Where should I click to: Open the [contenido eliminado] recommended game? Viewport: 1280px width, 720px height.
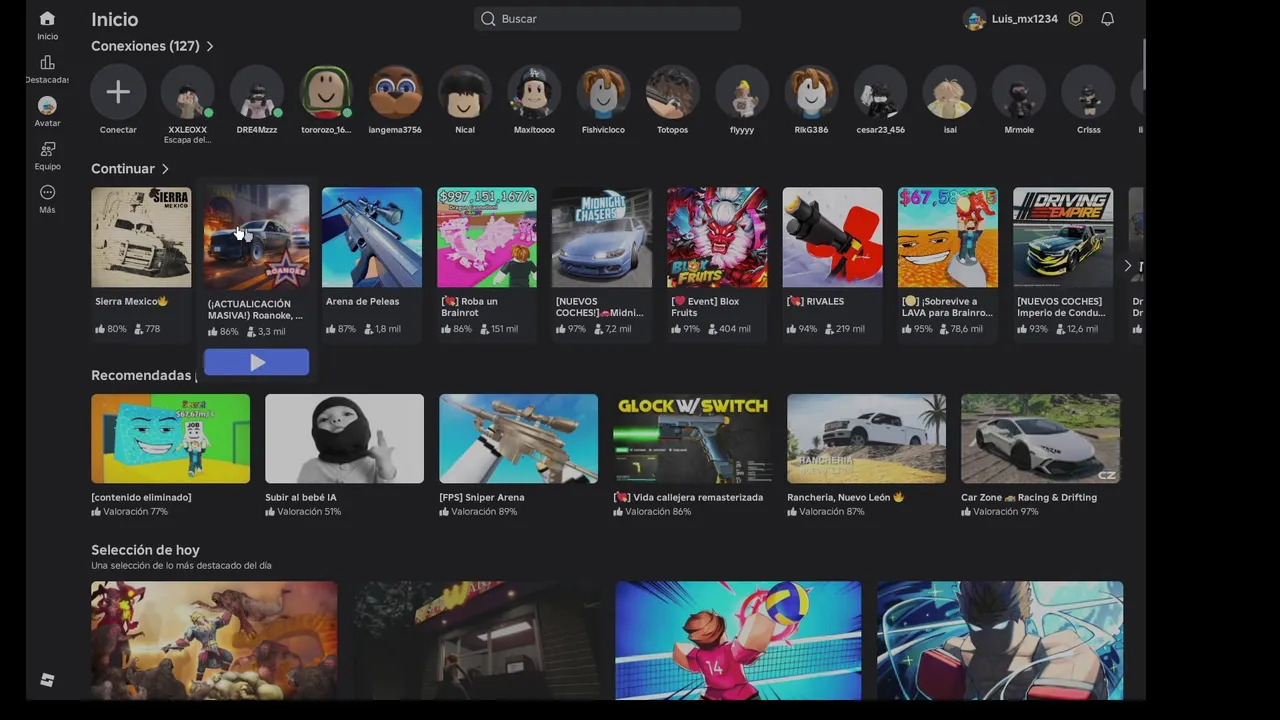point(170,439)
